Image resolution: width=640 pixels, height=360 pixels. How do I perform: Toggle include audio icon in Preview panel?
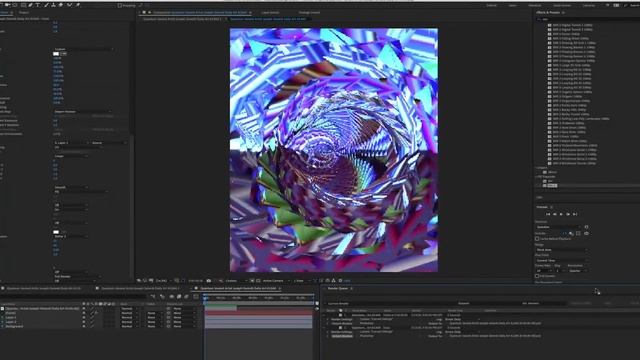(571, 233)
